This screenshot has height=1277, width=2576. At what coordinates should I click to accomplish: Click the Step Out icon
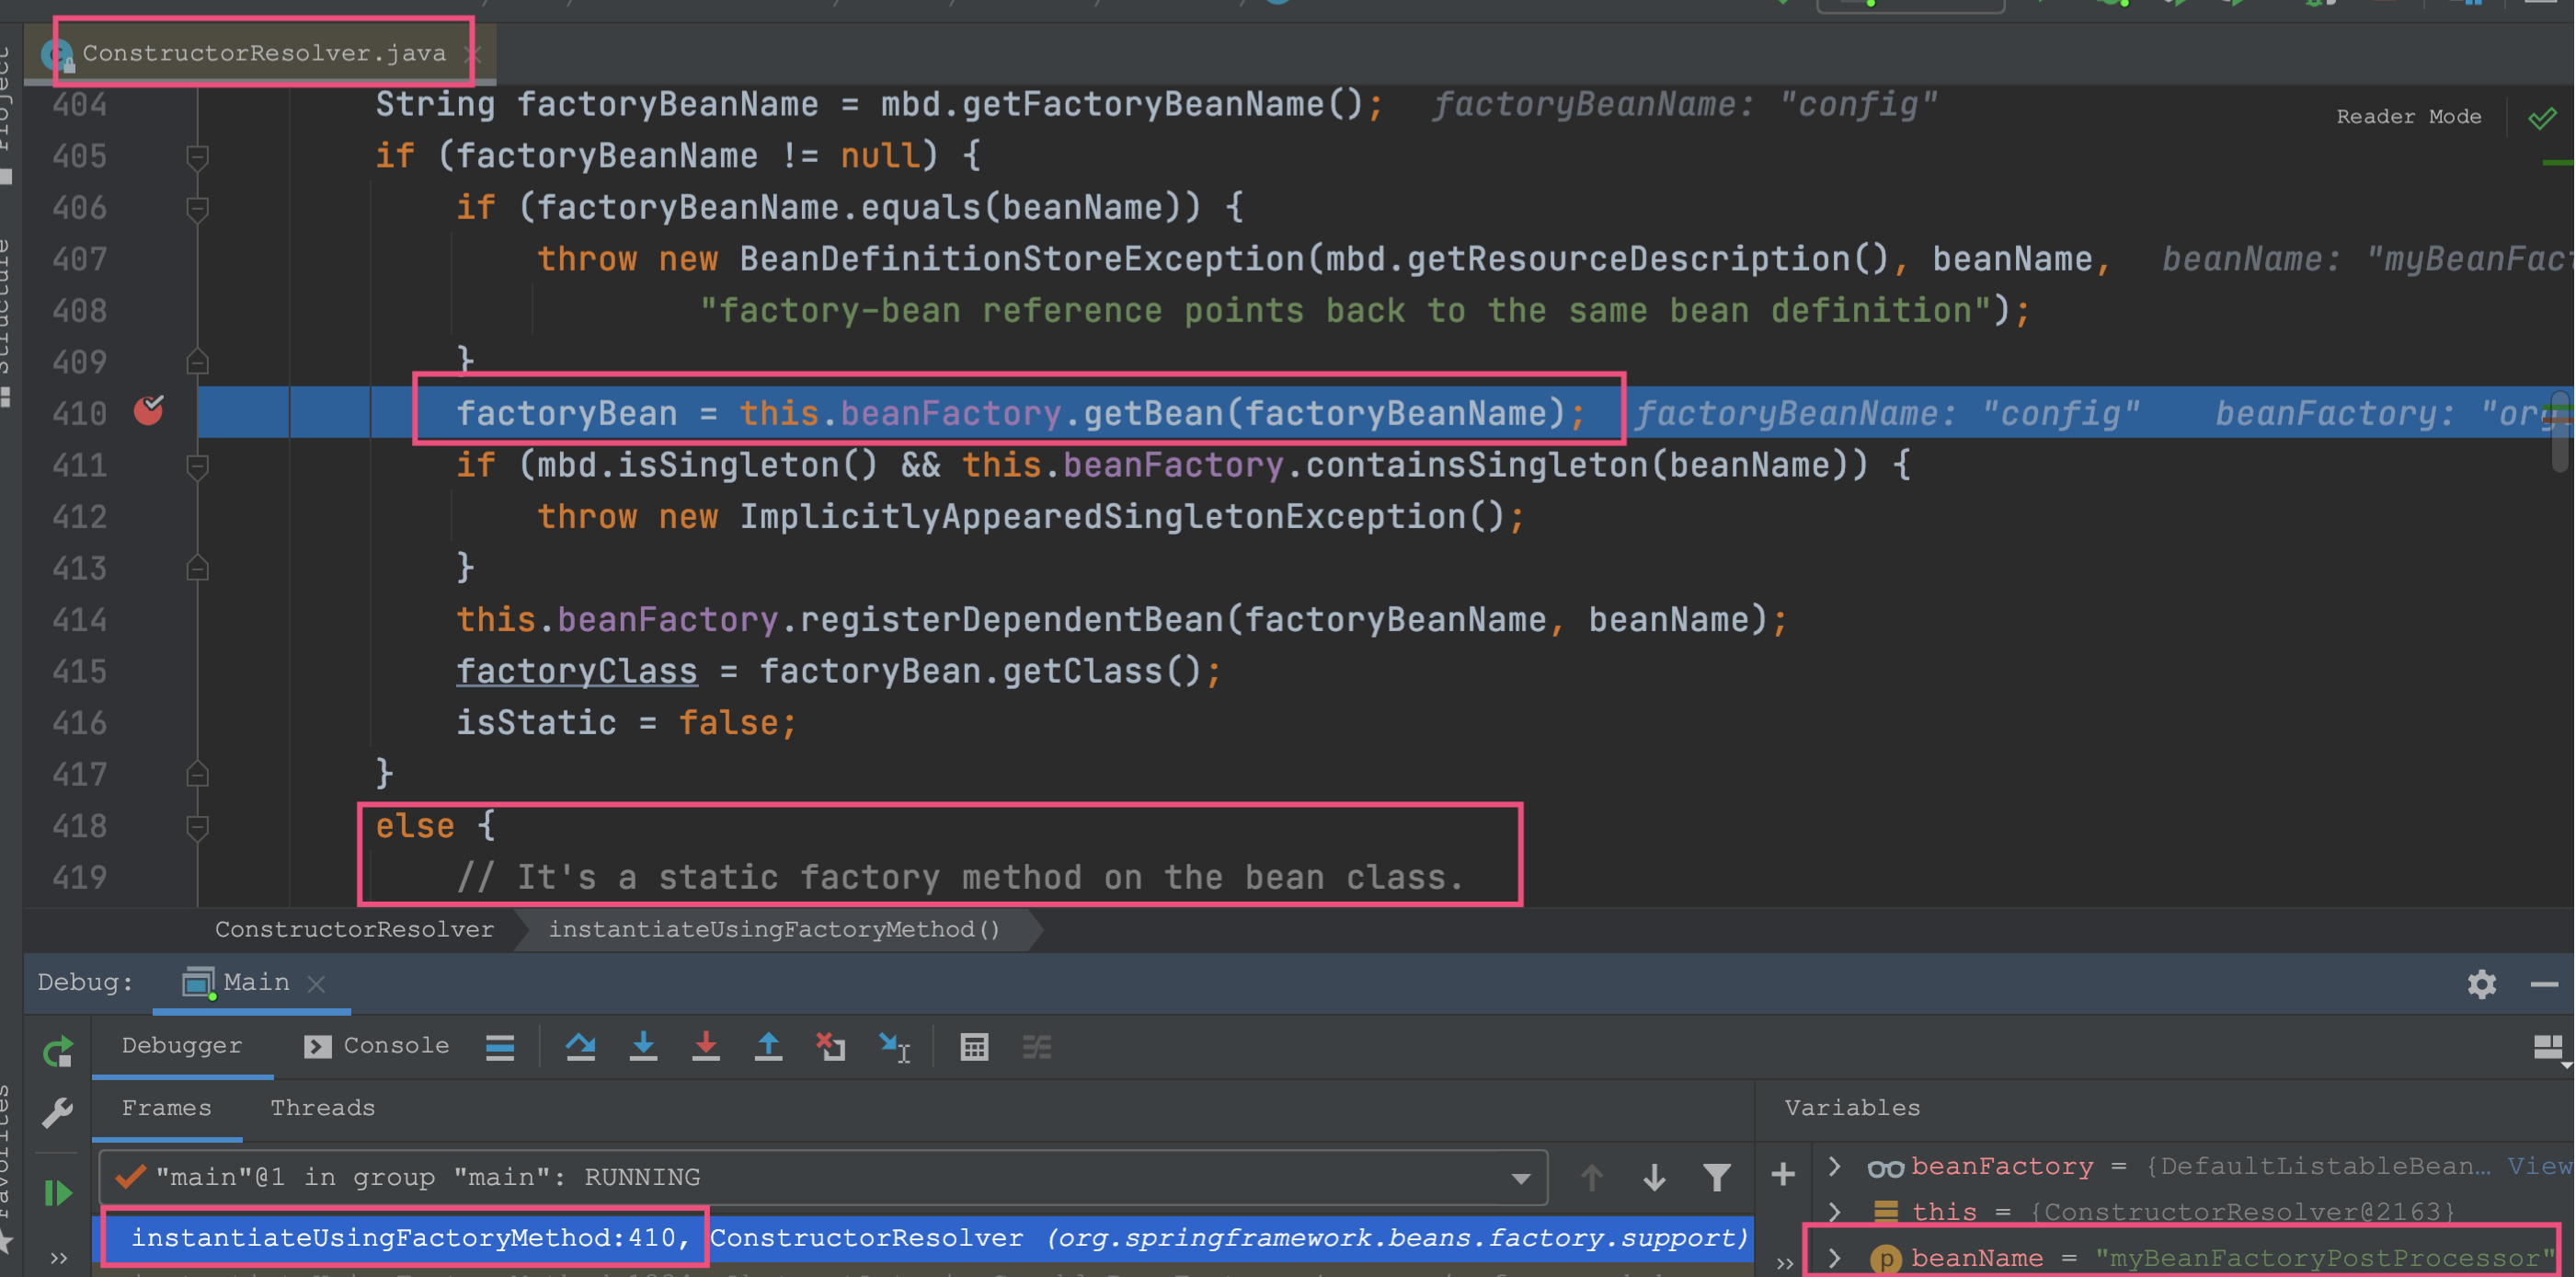(x=768, y=1047)
